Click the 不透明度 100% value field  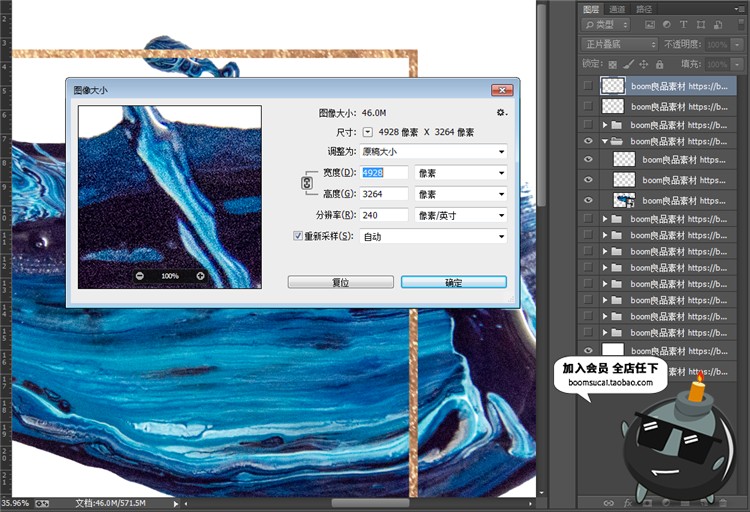pyautogui.click(x=717, y=45)
